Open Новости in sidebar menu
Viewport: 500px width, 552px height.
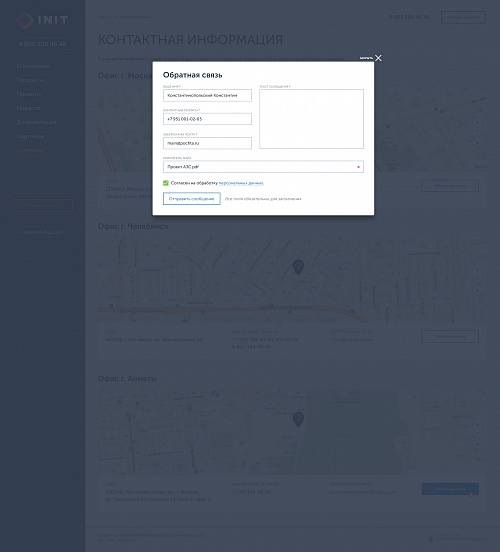[28, 108]
